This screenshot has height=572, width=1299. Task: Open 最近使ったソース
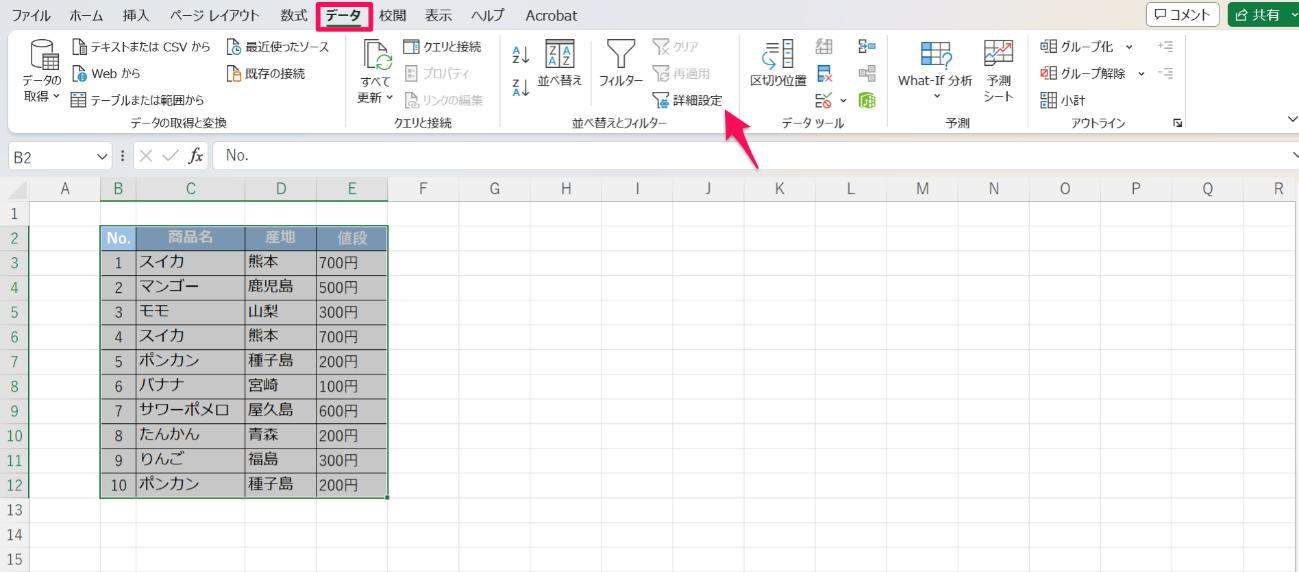point(277,47)
